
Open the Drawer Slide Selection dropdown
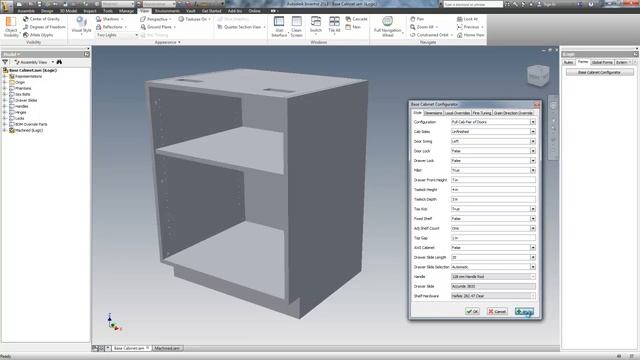533,267
